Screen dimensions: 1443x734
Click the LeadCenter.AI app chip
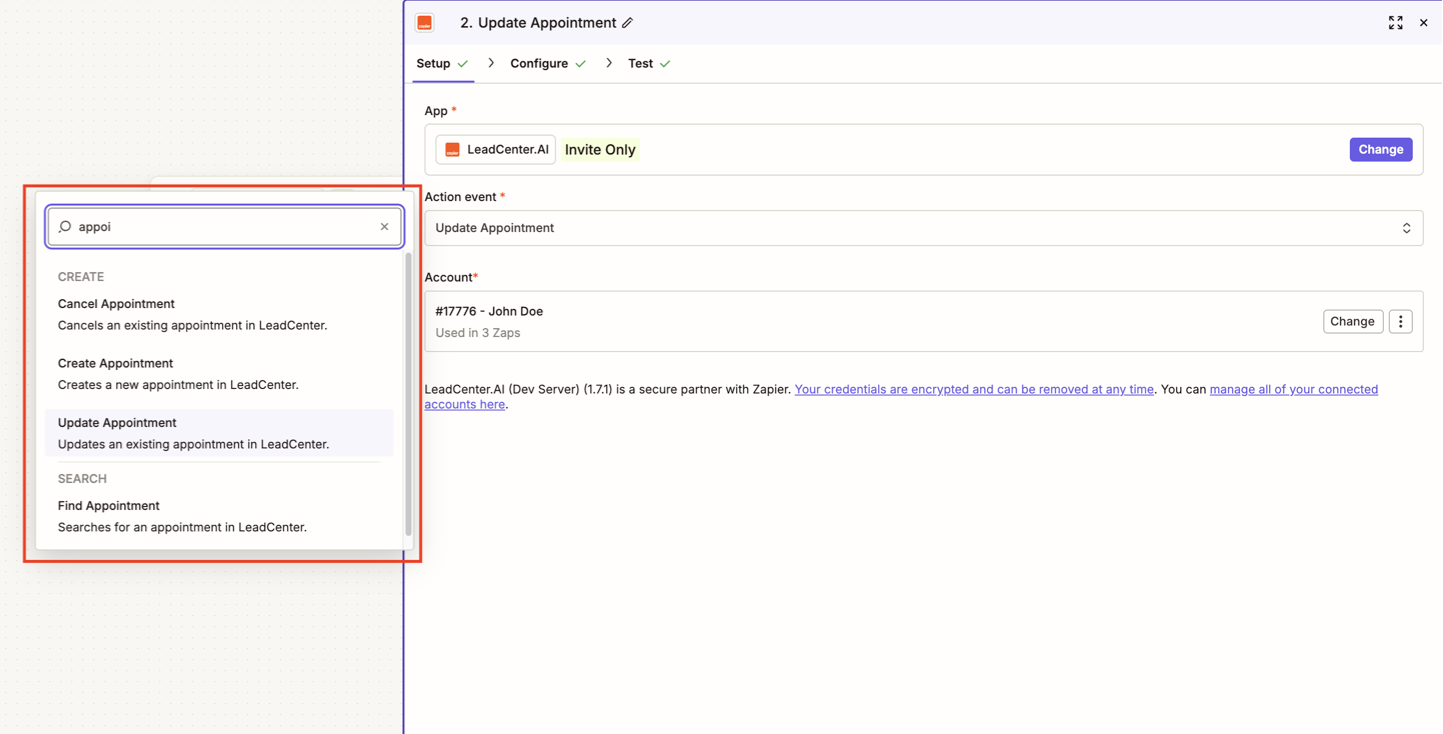[496, 149]
